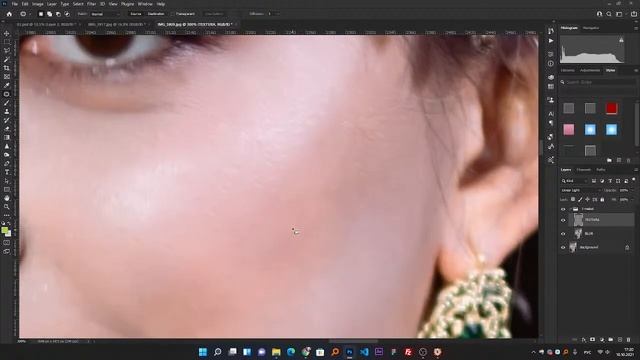Toggle lock image pixels brush icon

pyautogui.click(x=580, y=200)
